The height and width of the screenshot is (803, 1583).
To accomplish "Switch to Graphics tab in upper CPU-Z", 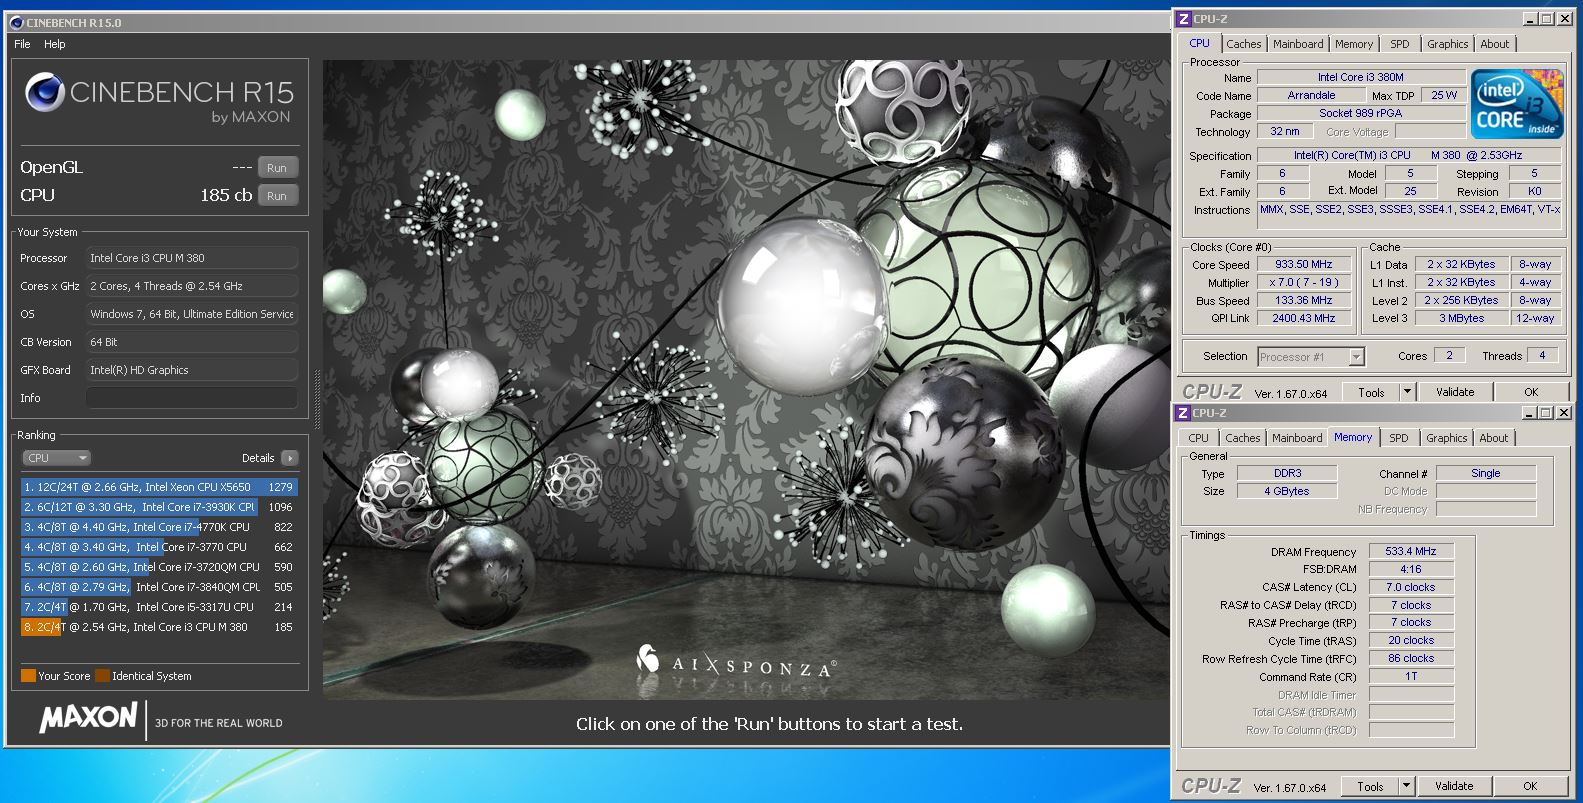I will coord(1448,44).
